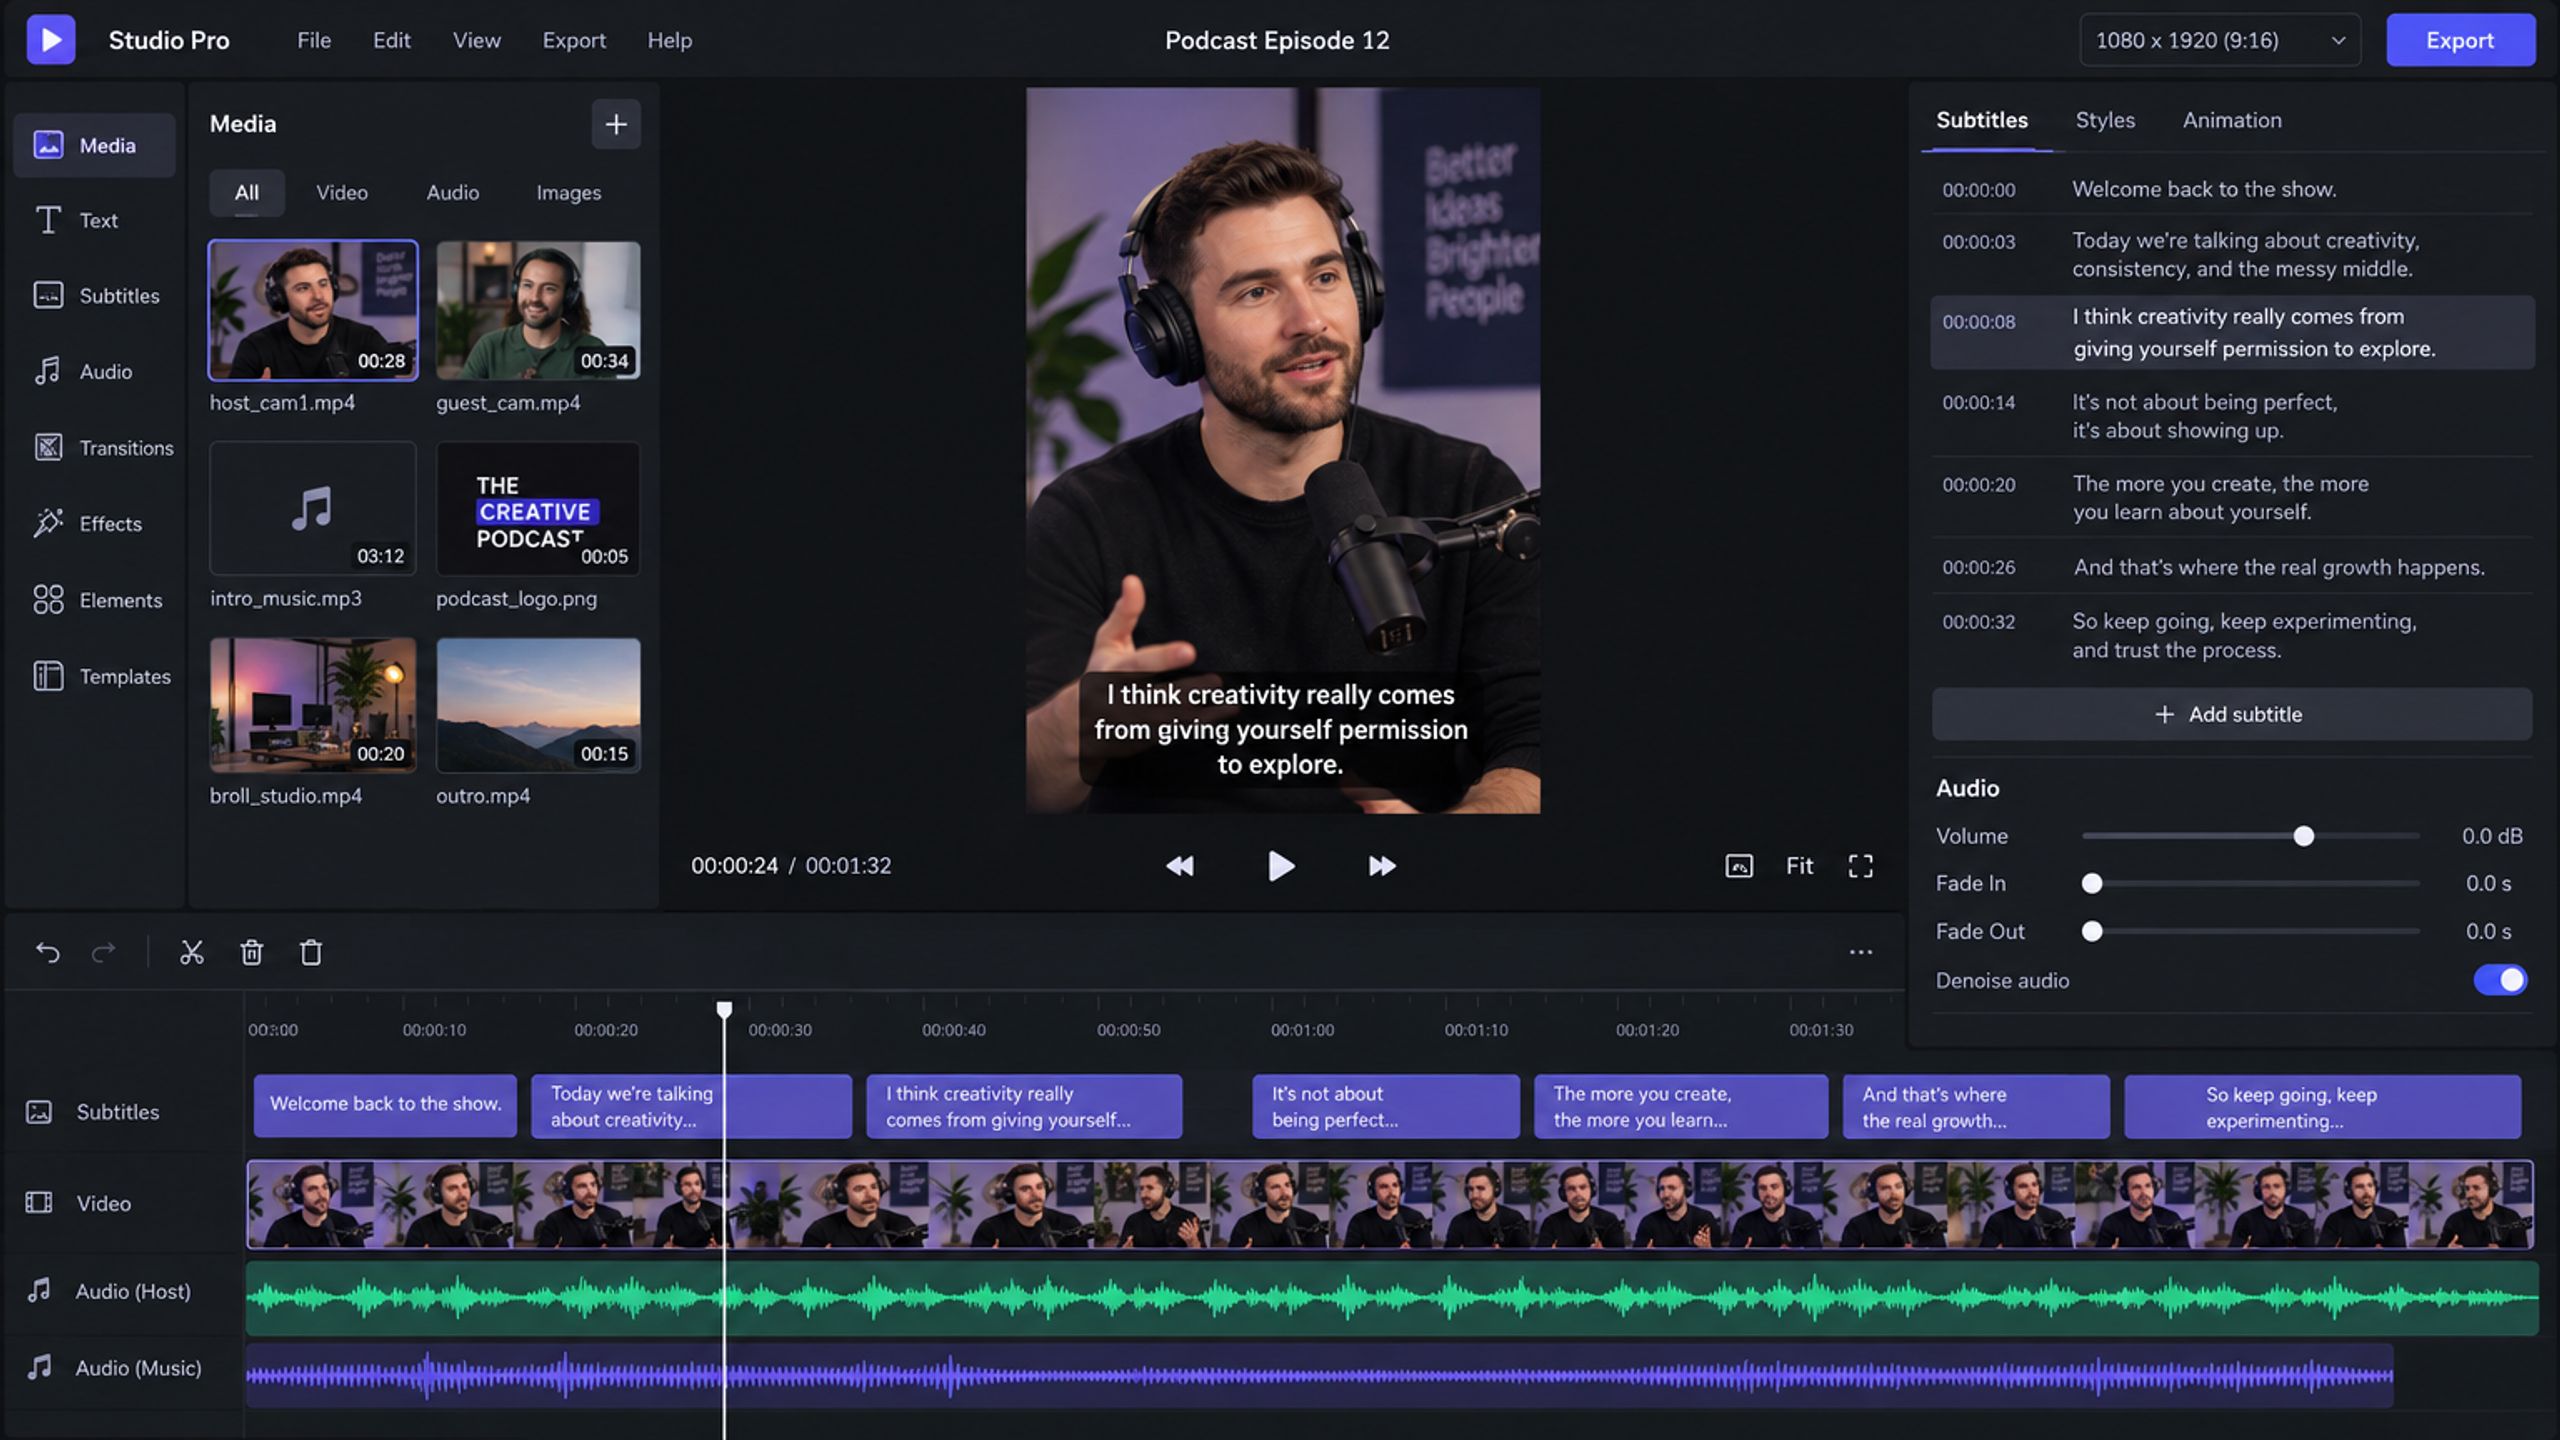Select the podcast_logo.png thumbnail
This screenshot has width=2560, height=1440.
coord(538,508)
